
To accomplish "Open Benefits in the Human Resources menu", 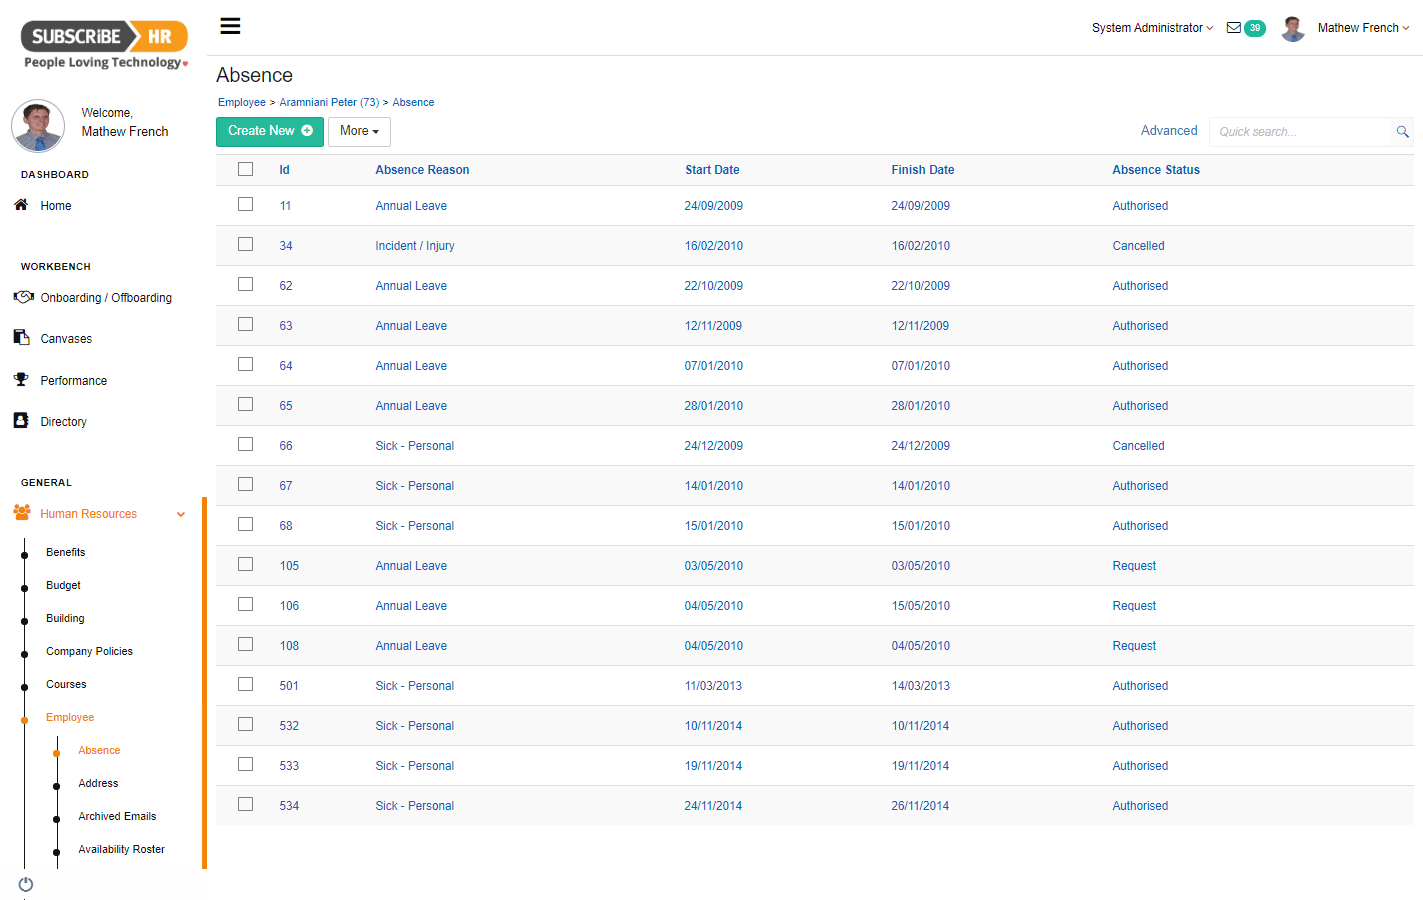I will click(x=66, y=552).
